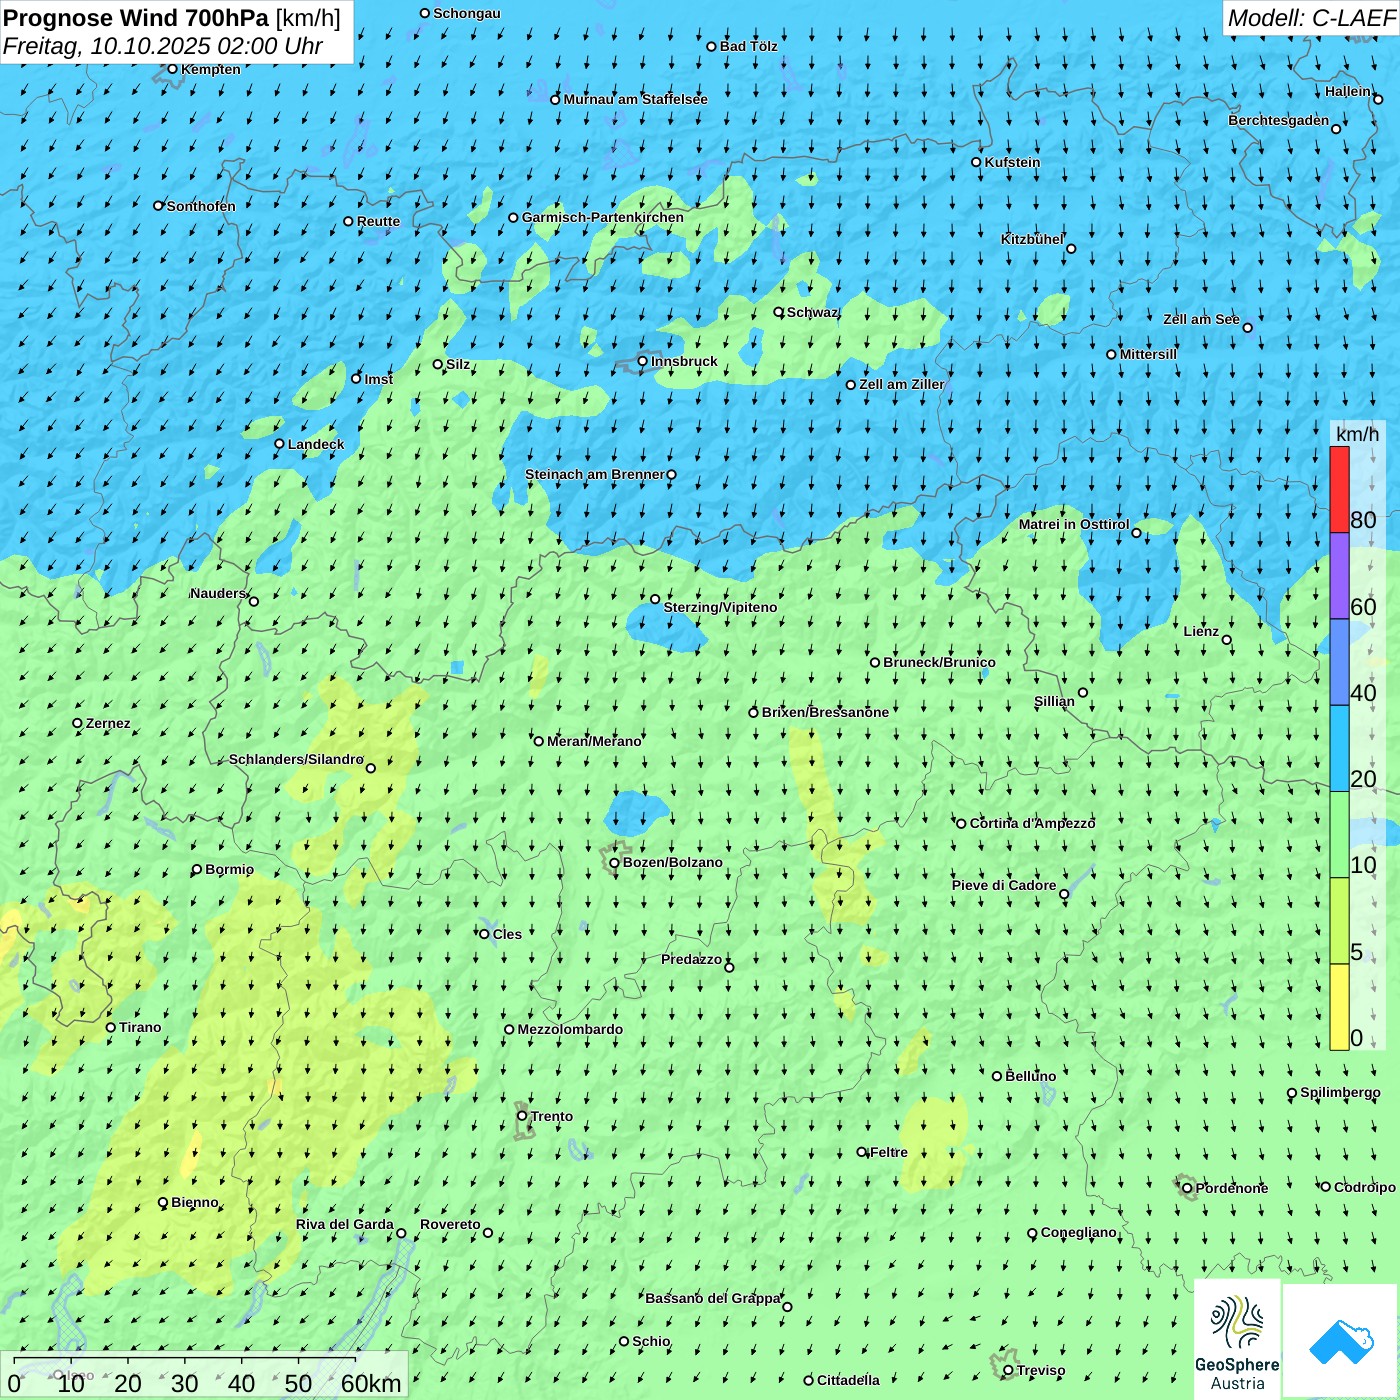This screenshot has height=1400, width=1400.
Task: Click the Innsbruck city marker
Action: coord(643,361)
